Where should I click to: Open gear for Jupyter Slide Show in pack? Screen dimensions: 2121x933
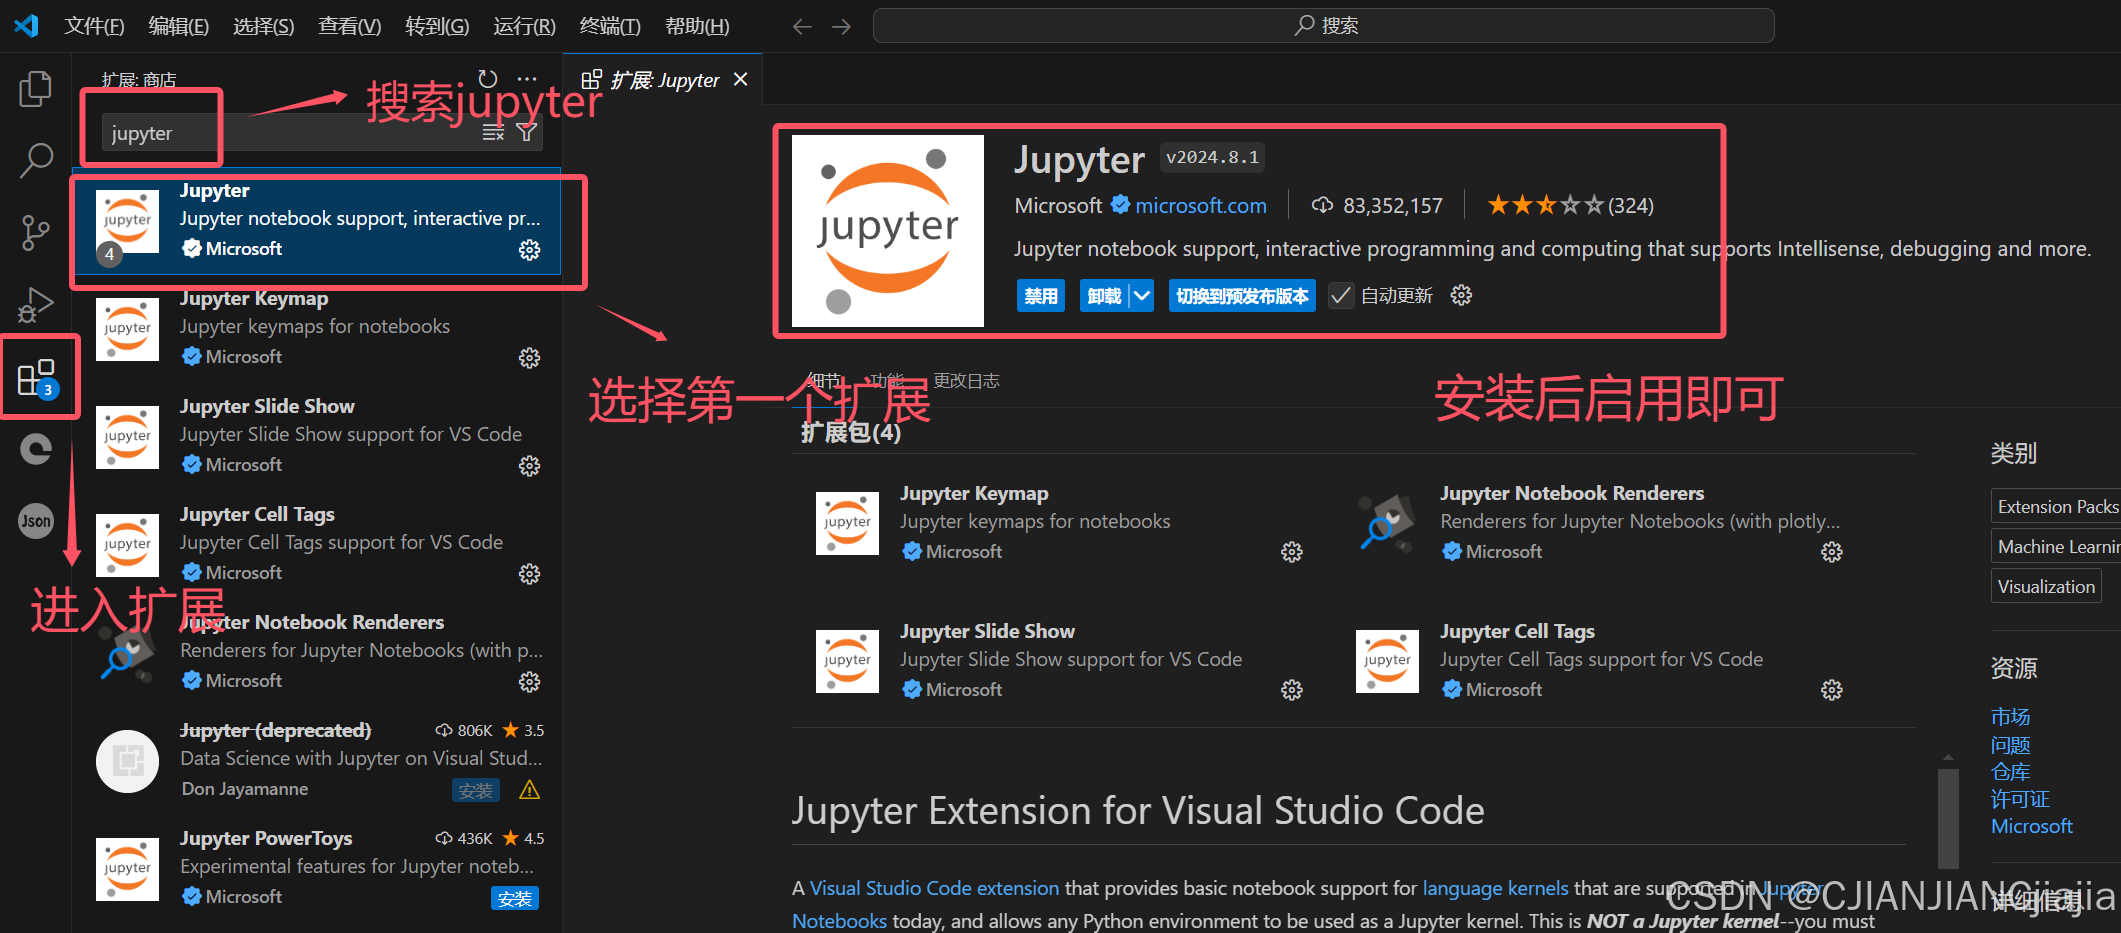[x=1292, y=690]
